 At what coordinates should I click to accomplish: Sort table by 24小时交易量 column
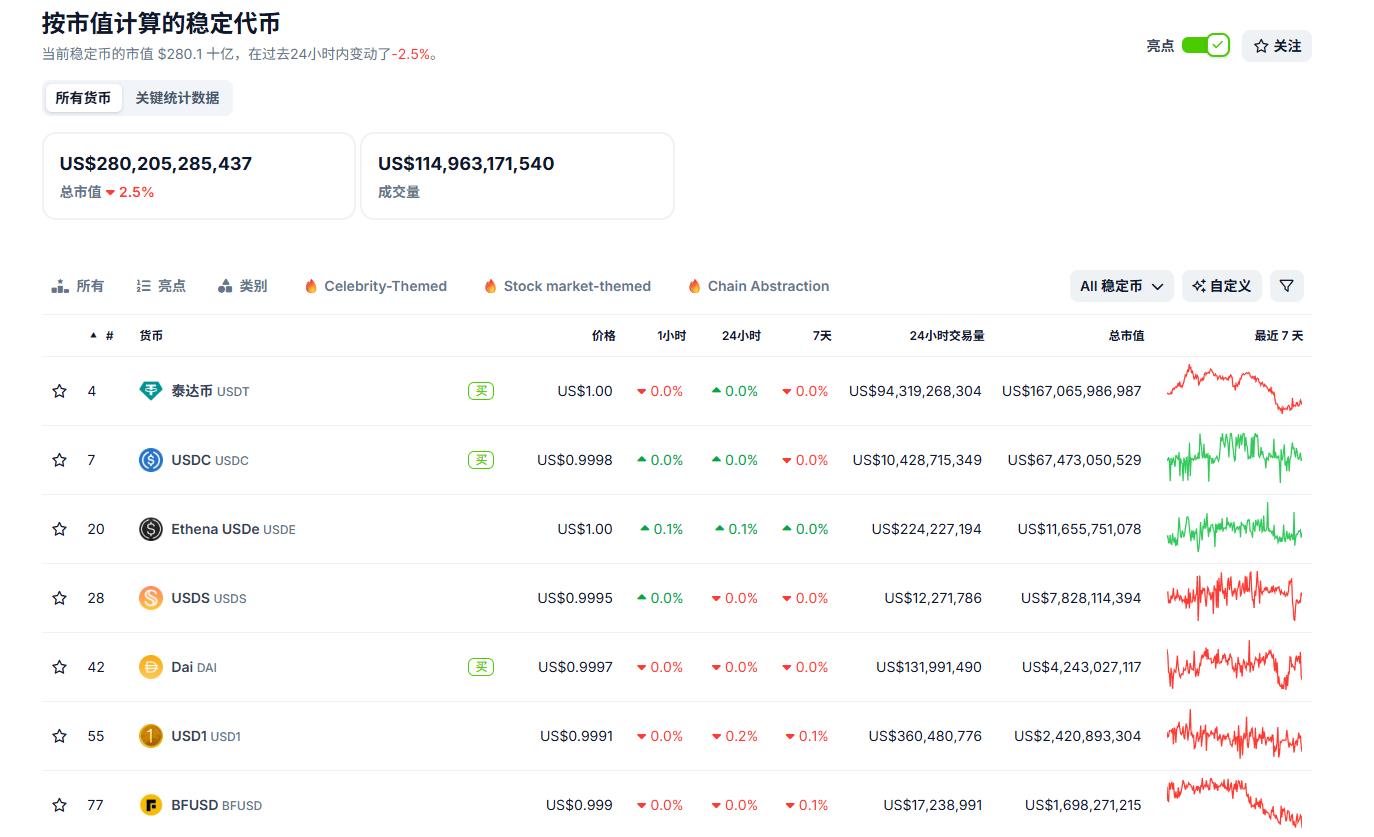(x=946, y=336)
